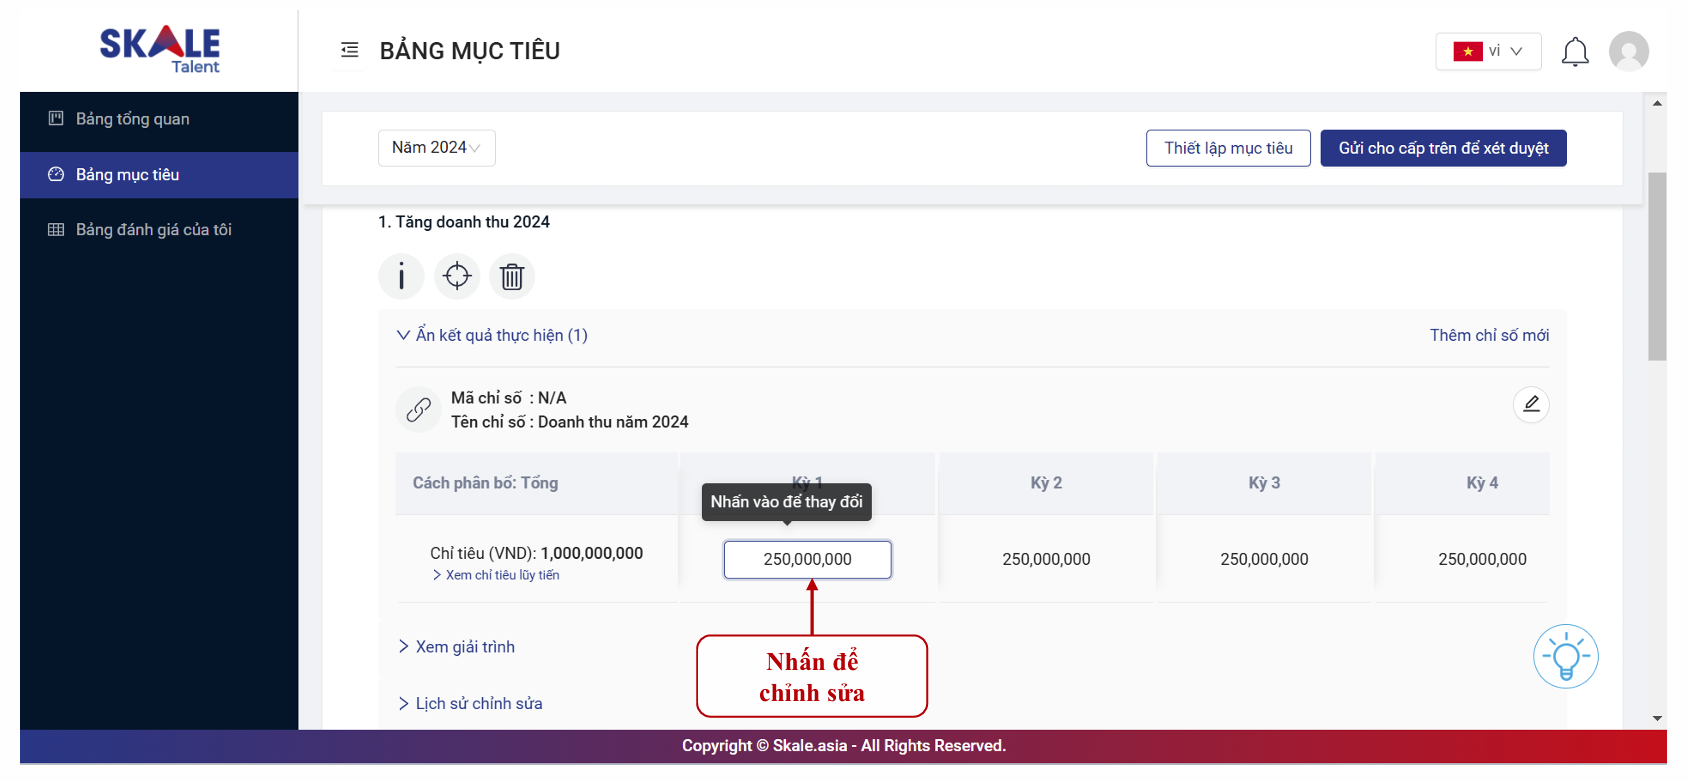Viewport: 1688px width, 781px height.
Task: Click the crosshair target icon
Action: 457,276
